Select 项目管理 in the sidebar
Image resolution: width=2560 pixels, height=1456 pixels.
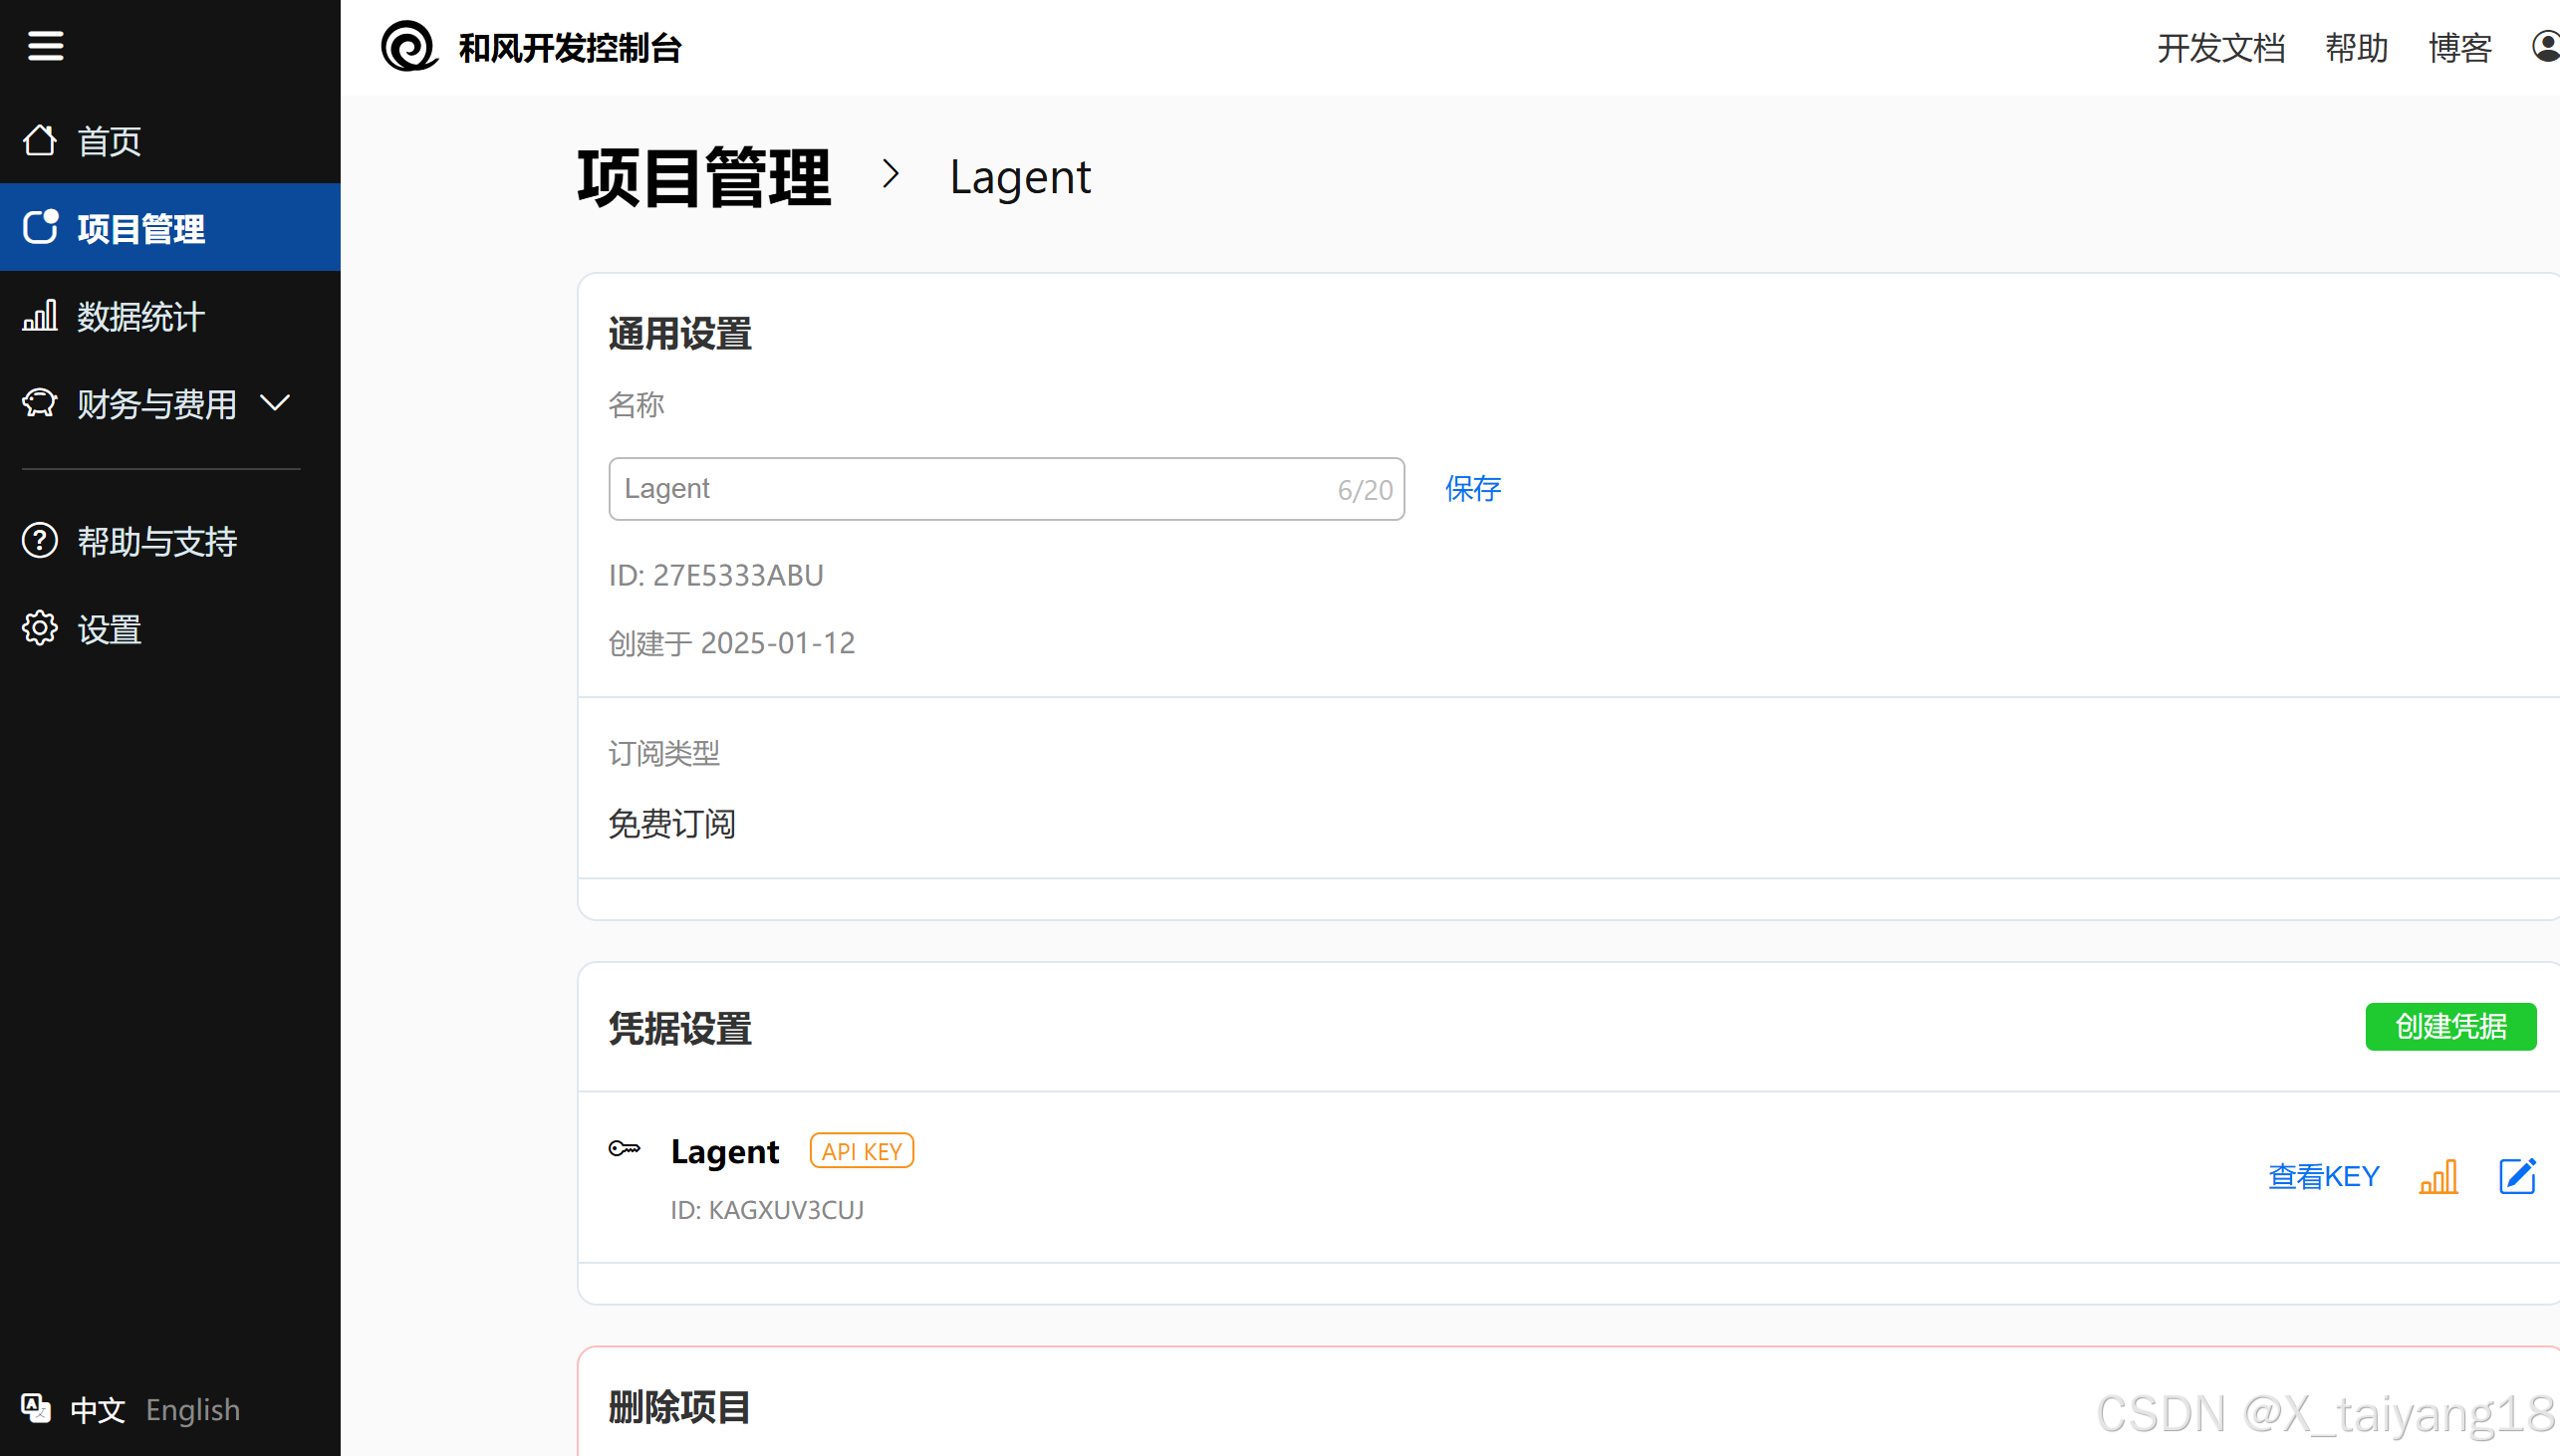pos(140,229)
